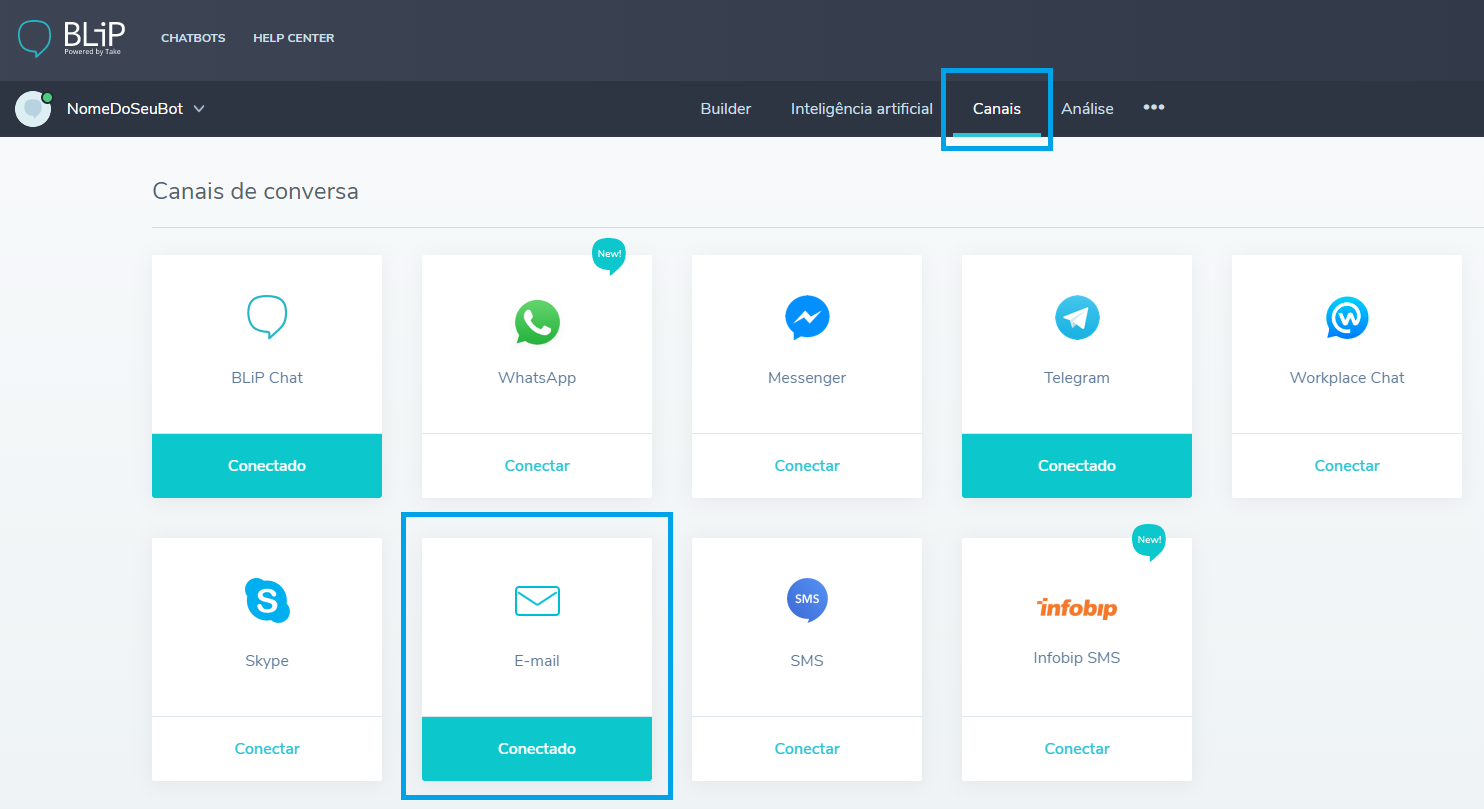Viewport: 1484px width, 809px height.
Task: Open the three-dots more menu
Action: (x=1154, y=107)
